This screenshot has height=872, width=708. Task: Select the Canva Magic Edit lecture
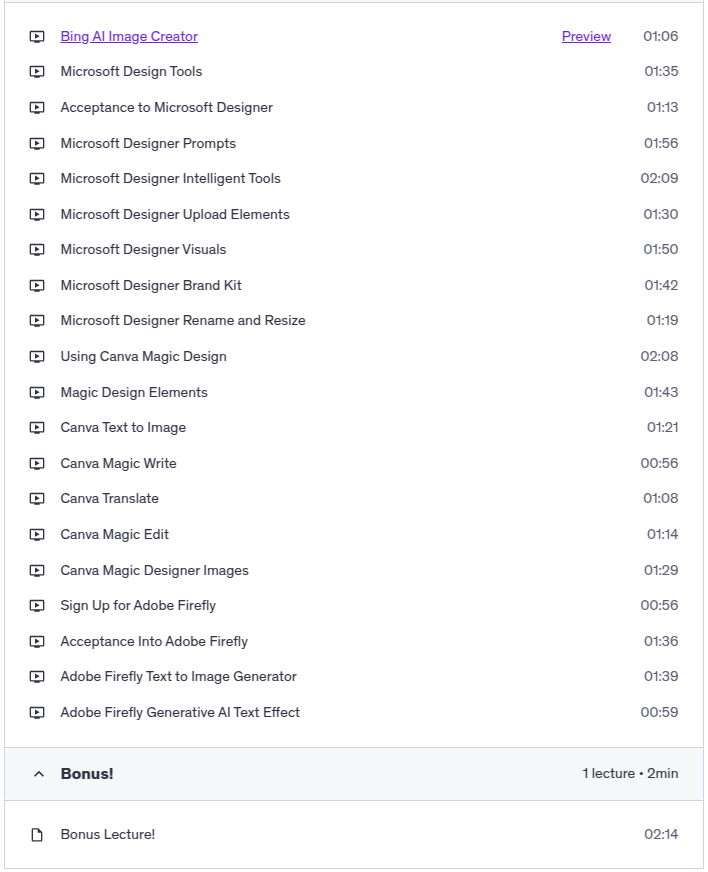click(115, 535)
